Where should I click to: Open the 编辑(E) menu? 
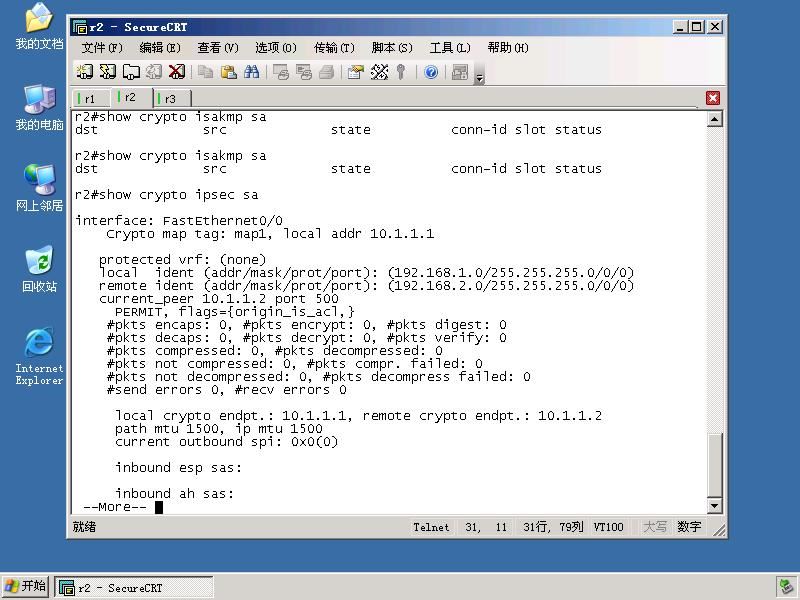160,48
